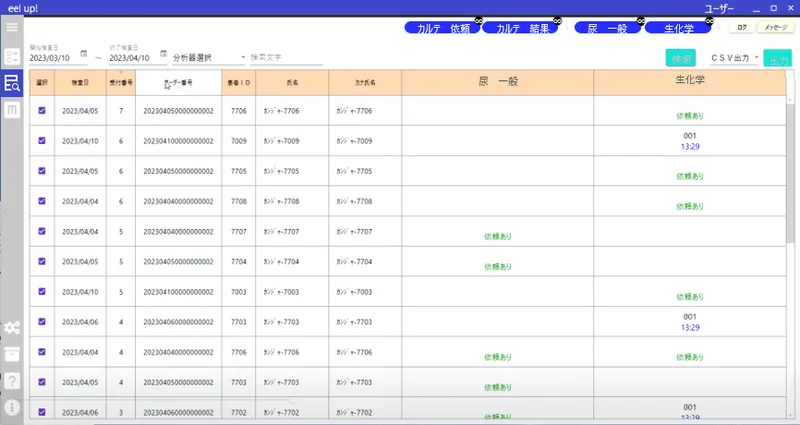This screenshot has width=800, height=425.
Task: Select the search list sidebar icon
Action: [13, 84]
